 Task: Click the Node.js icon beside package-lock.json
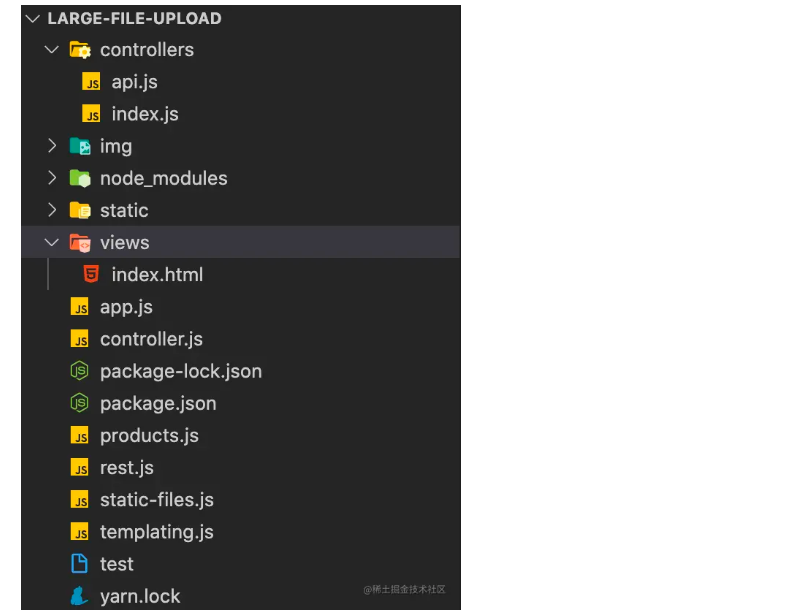click(x=79, y=371)
